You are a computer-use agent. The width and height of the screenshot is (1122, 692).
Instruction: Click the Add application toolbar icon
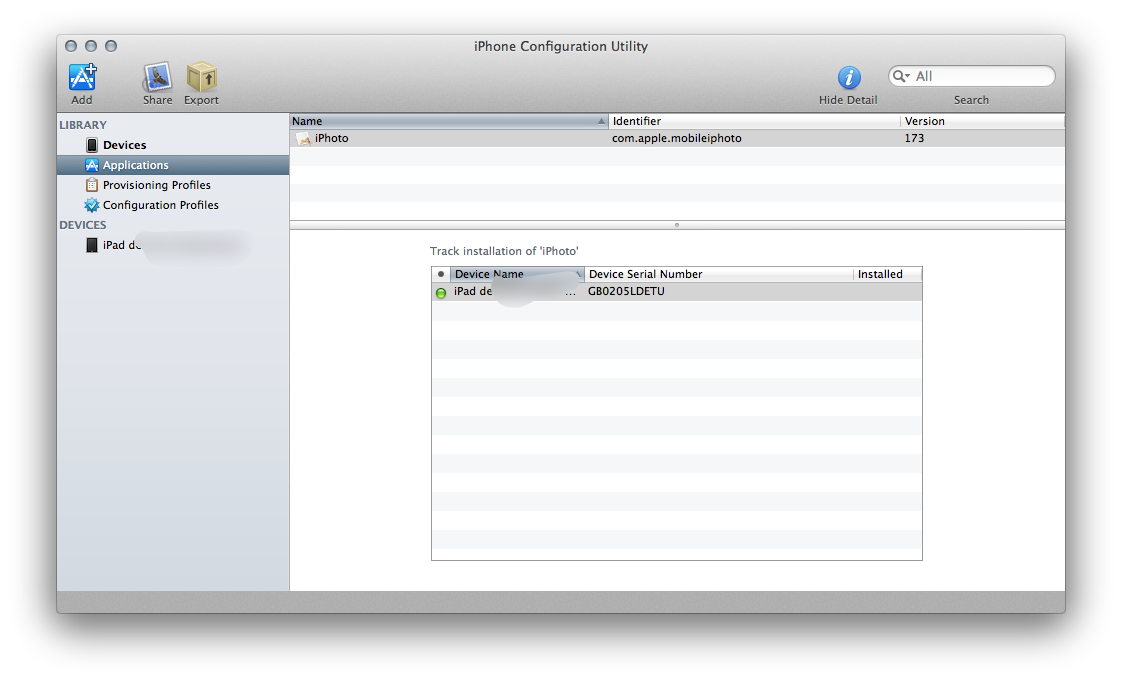(82, 77)
